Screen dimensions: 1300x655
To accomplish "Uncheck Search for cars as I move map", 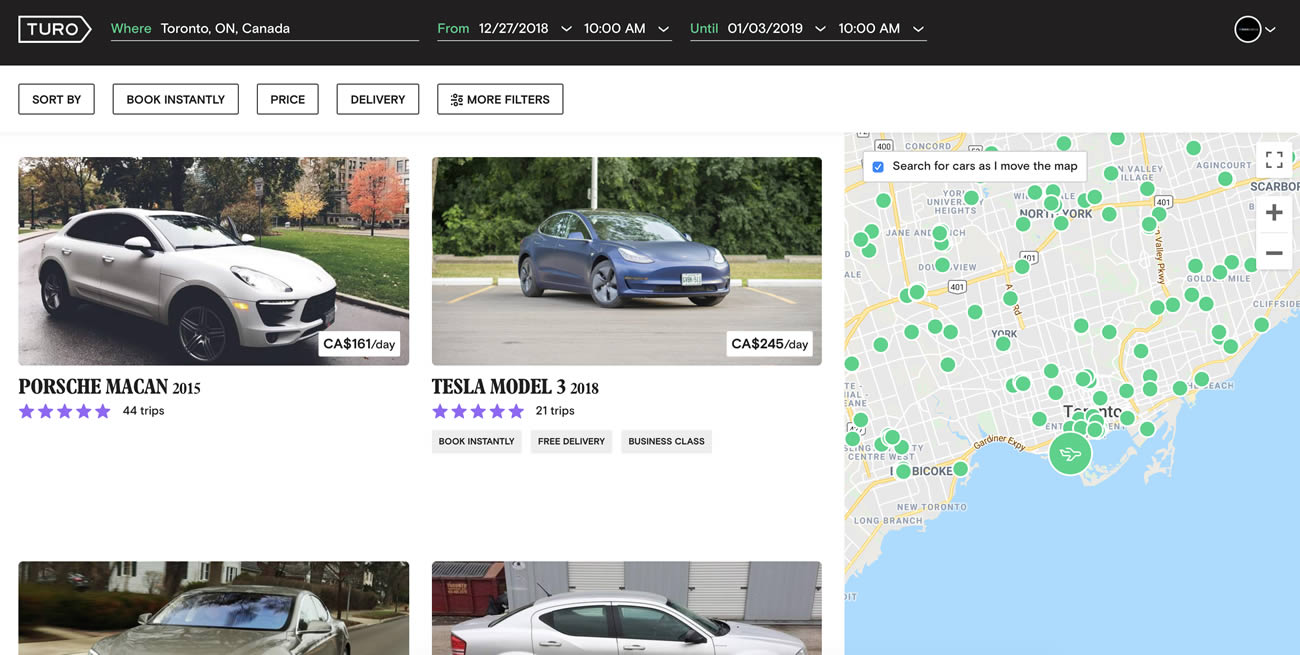I will 878,167.
